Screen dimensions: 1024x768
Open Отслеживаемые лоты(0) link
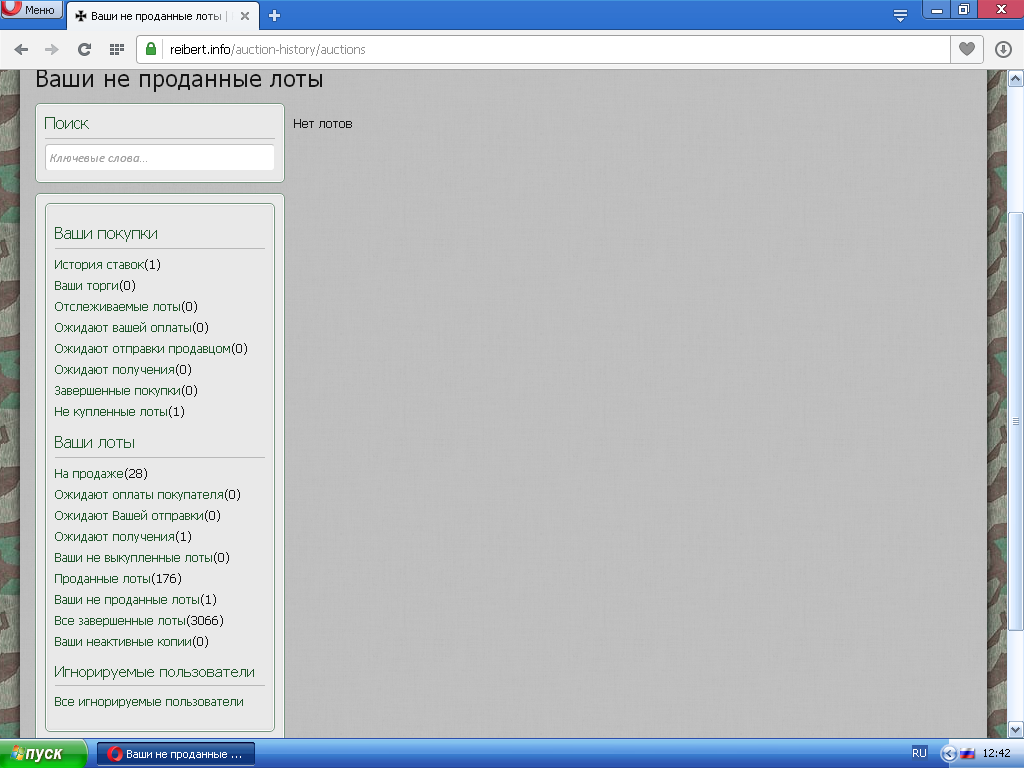pyautogui.click(x=126, y=306)
